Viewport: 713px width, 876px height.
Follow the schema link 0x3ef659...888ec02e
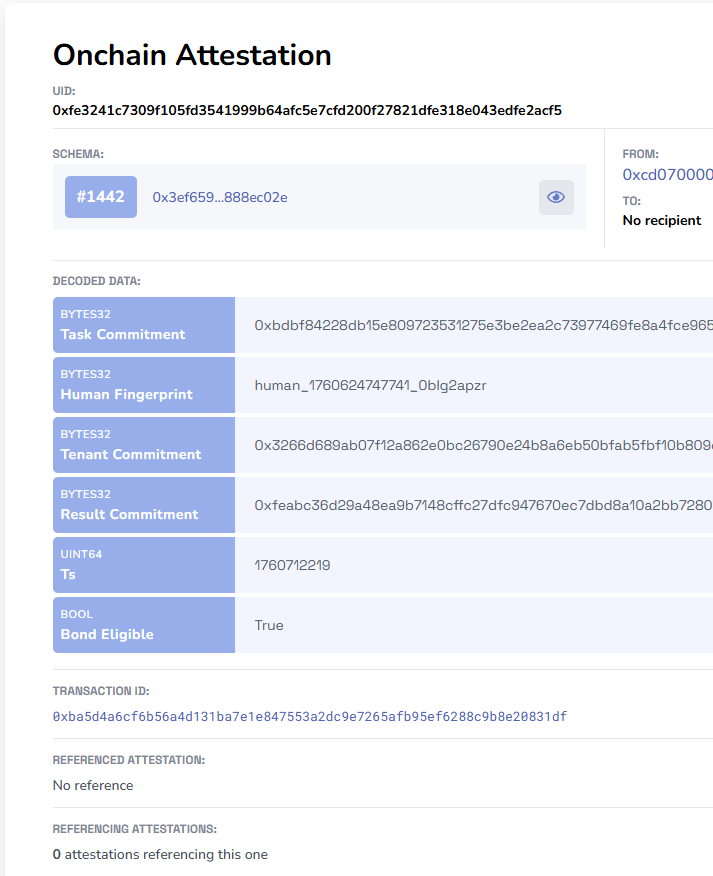(220, 197)
